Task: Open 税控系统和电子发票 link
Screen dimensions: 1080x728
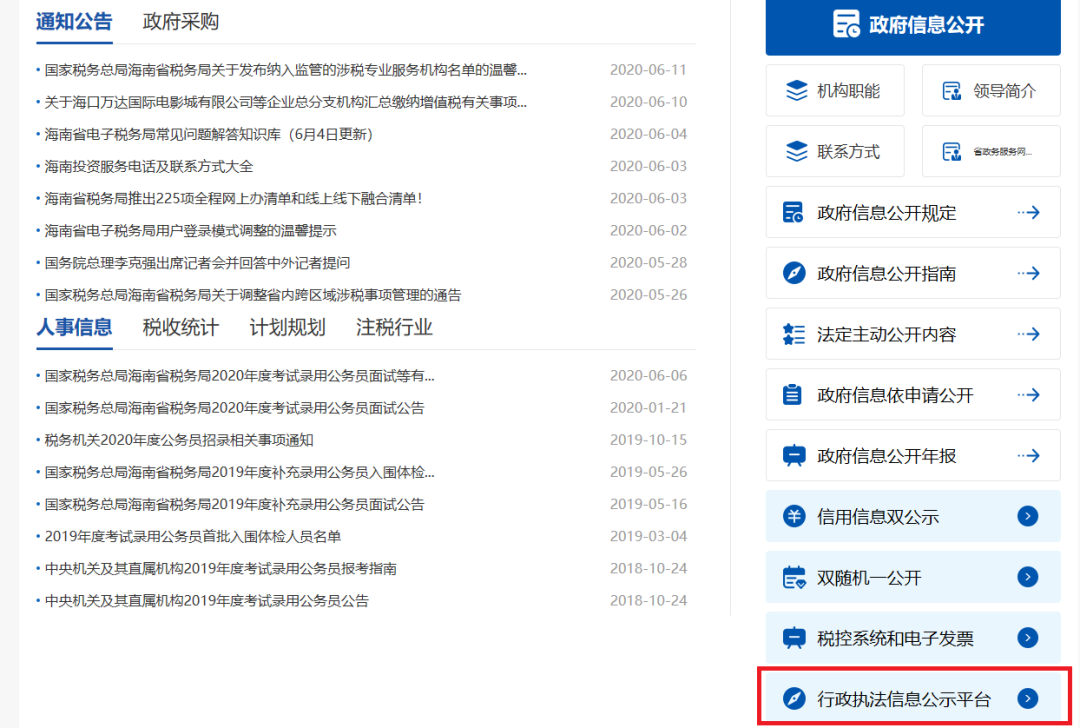Action: click(913, 638)
